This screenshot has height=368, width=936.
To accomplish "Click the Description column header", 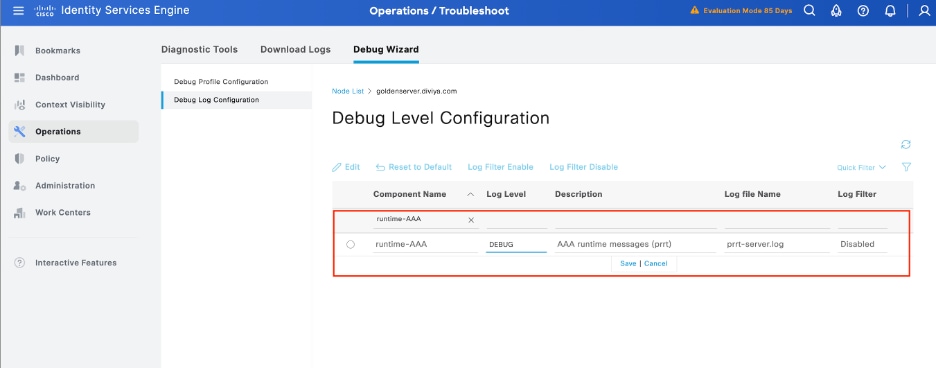I will 578,194.
